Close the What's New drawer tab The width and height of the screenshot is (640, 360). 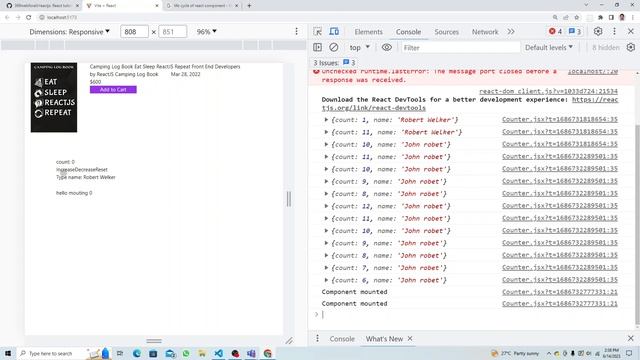coord(410,338)
